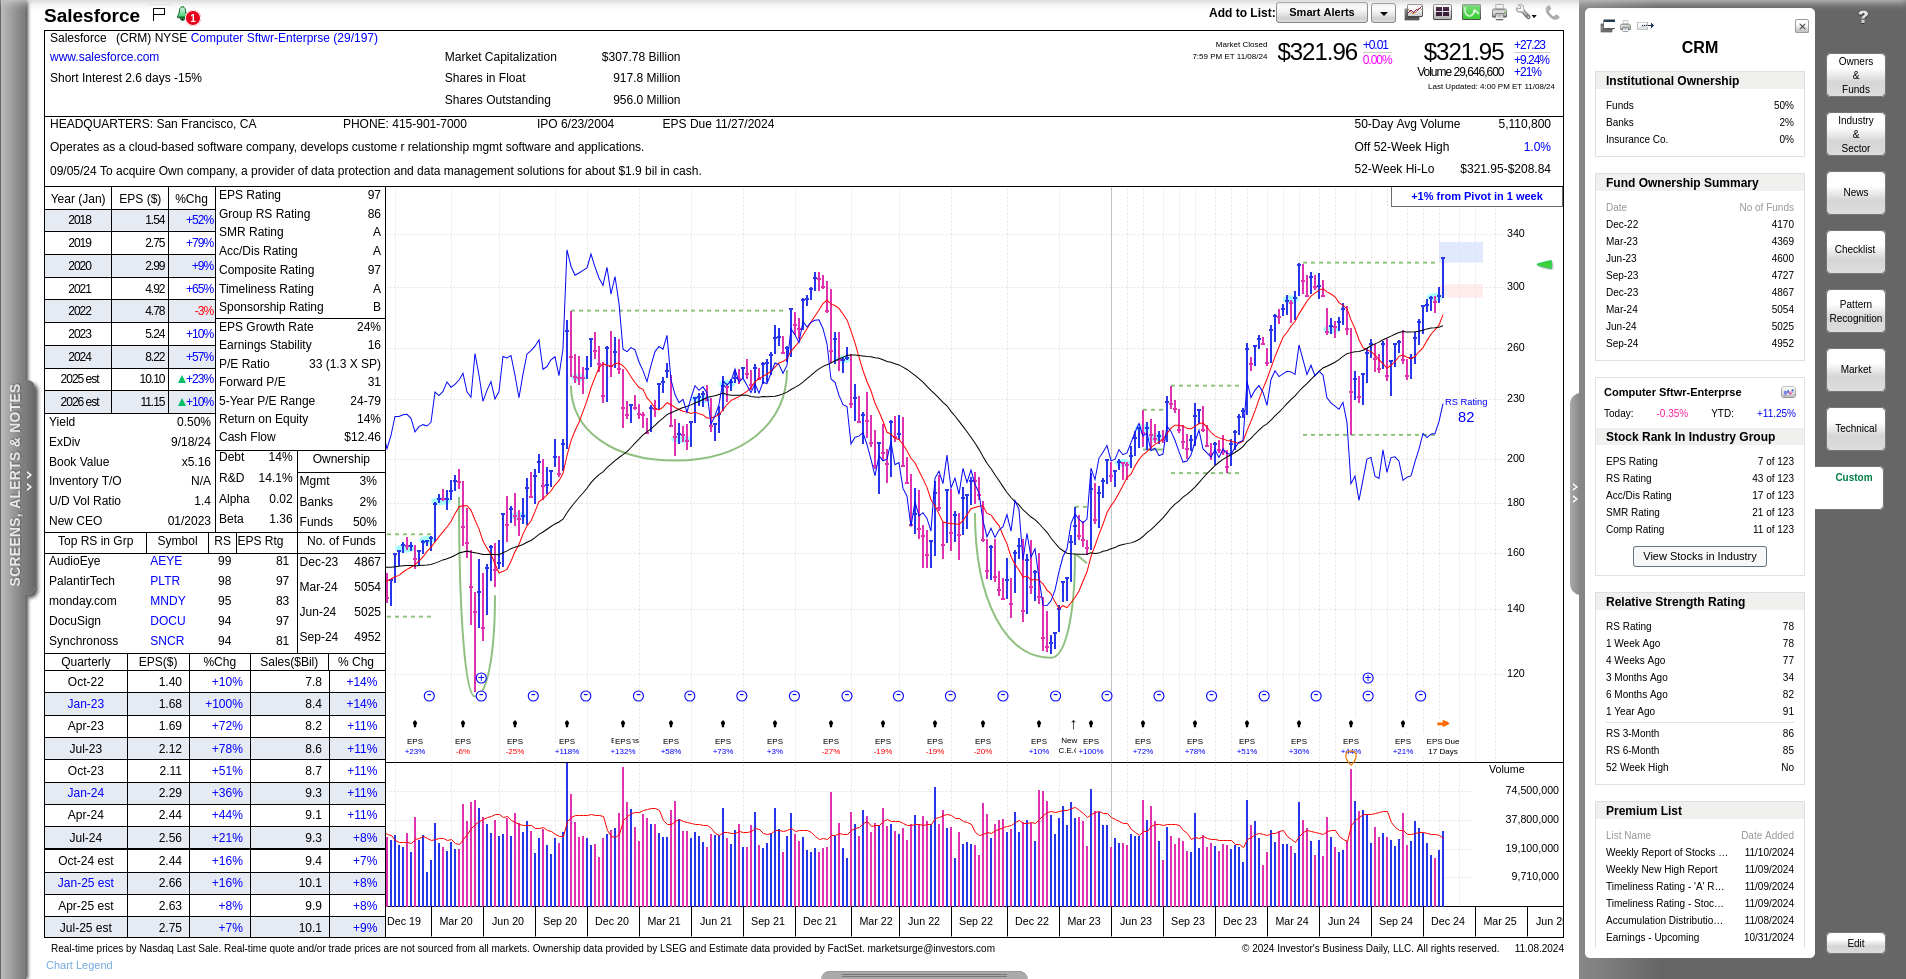The image size is (1906, 979).
Task: Click the RS 3-Month rating row
Action: click(1699, 733)
